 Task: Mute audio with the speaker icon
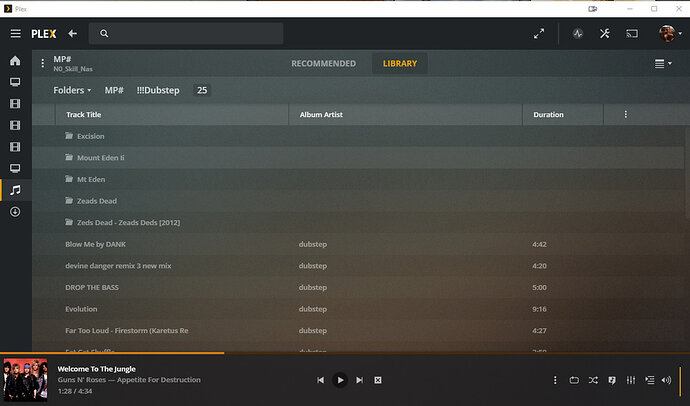point(666,380)
